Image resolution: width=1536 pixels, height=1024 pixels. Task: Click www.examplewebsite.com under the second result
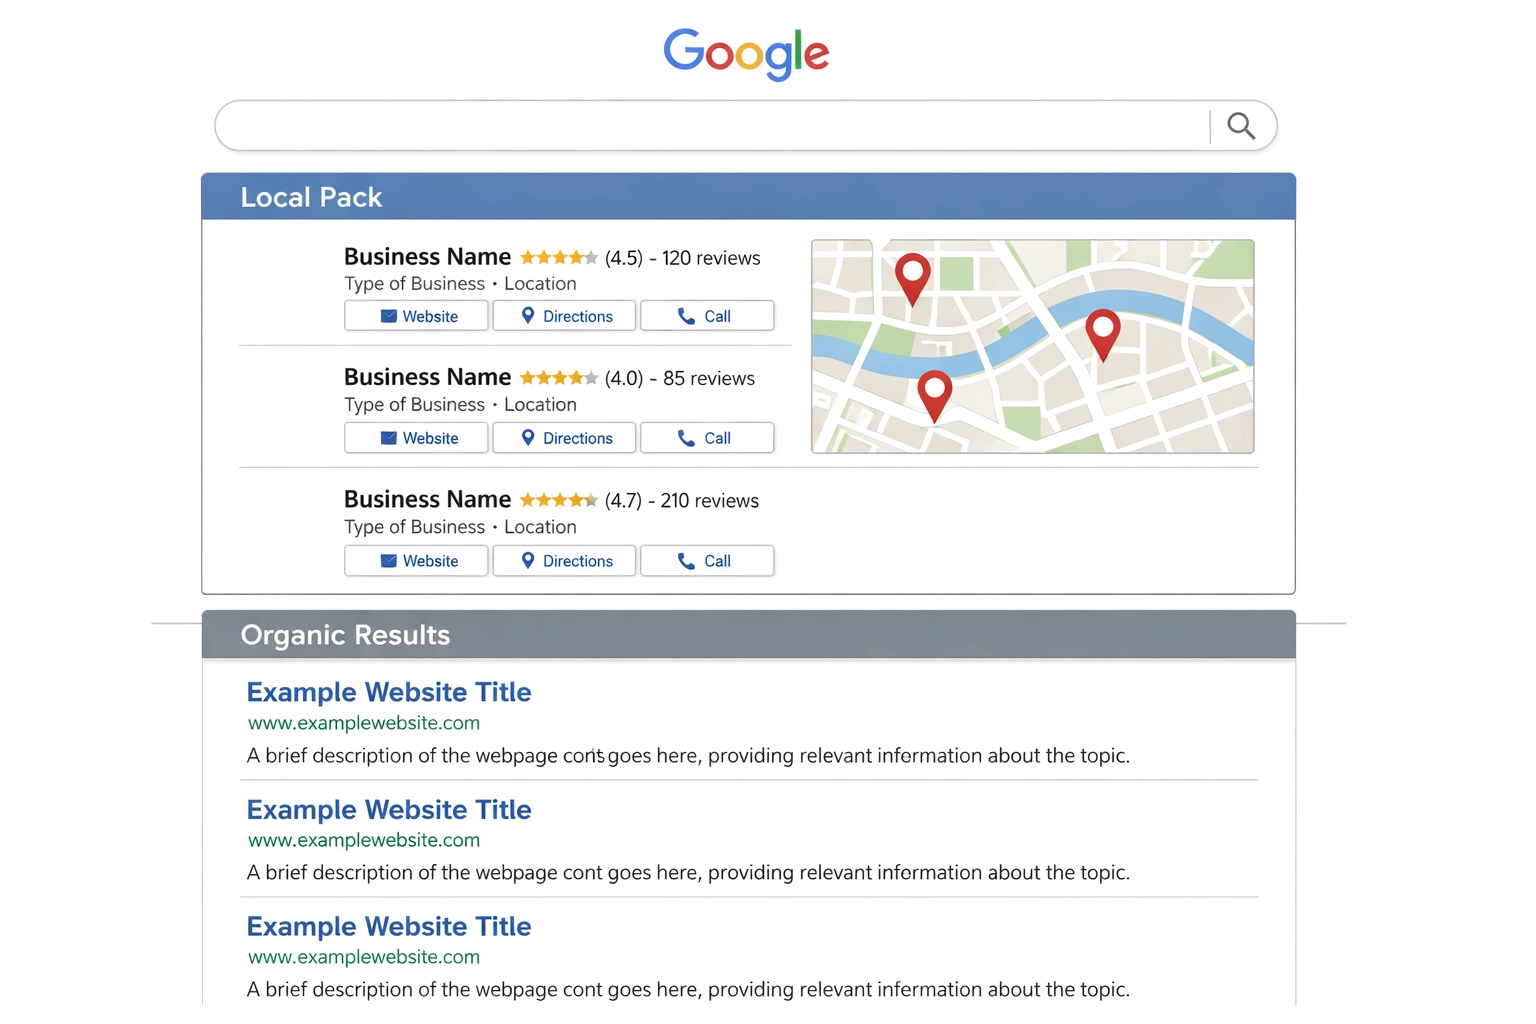pos(364,840)
